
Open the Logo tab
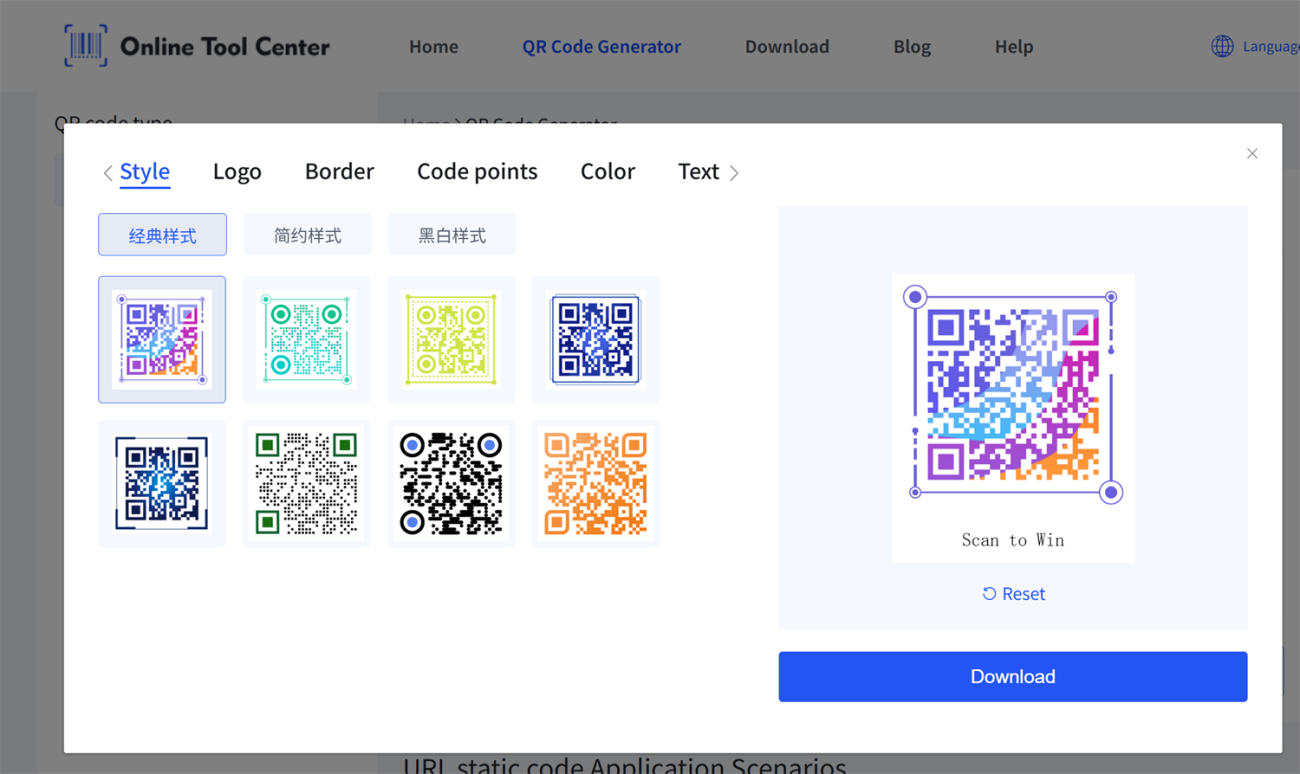237,172
